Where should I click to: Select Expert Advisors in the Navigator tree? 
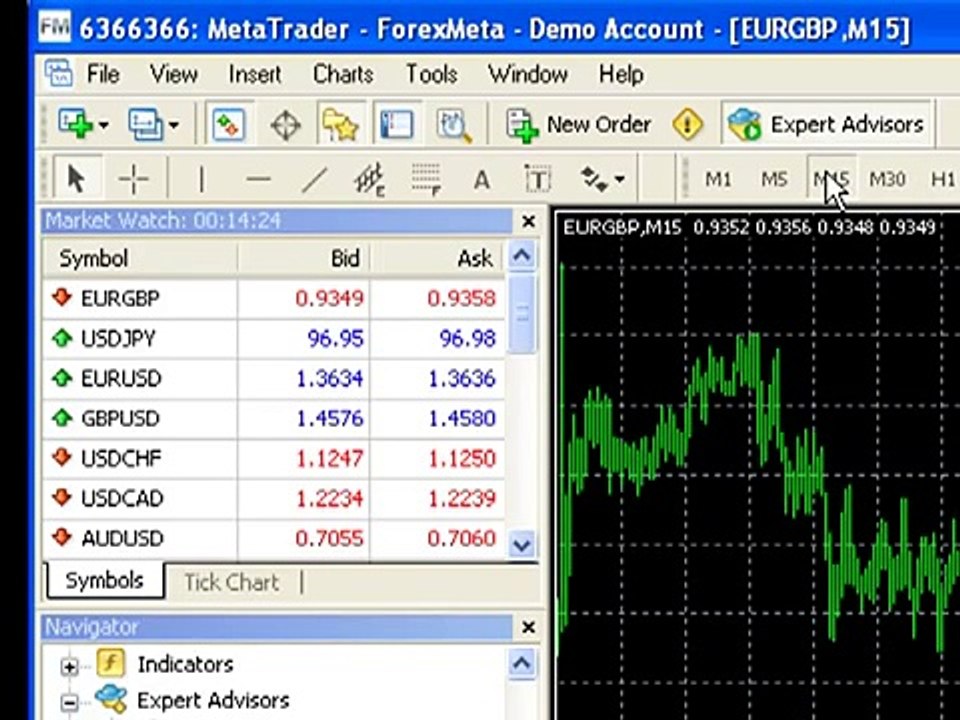[x=213, y=700]
